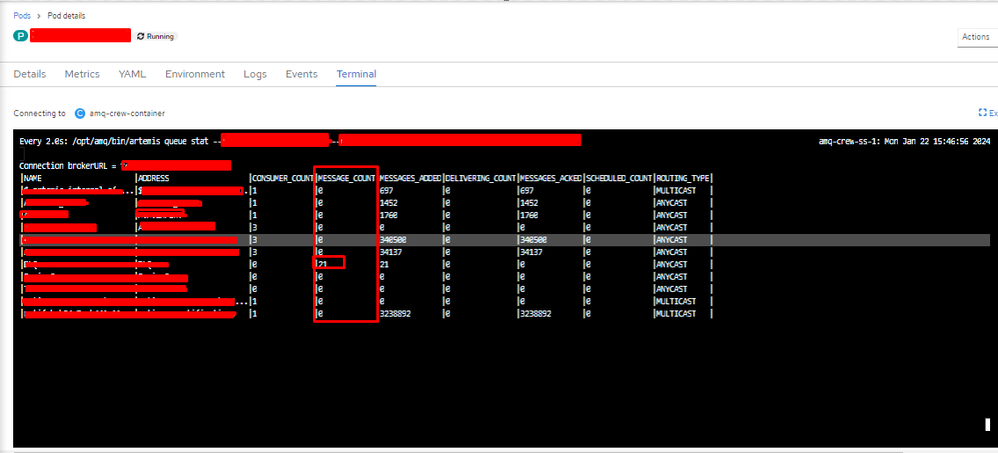Click the green Pod 'P' icon
The height and width of the screenshot is (453, 998).
pyautogui.click(x=20, y=36)
